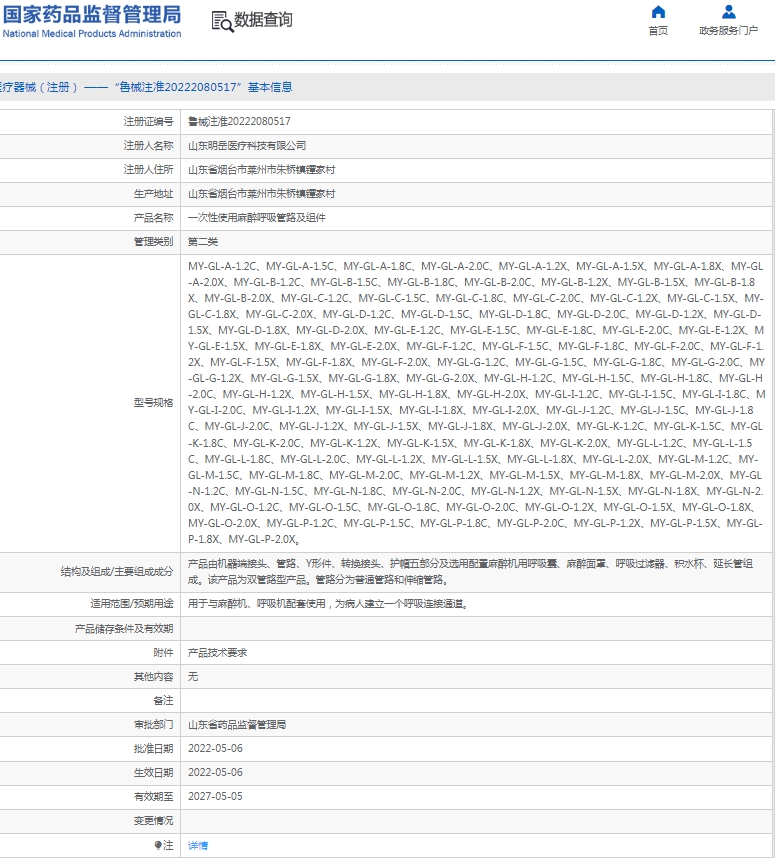Select 山东明岳医疗科技有限公司 registrant name

pyautogui.click(x=247, y=146)
